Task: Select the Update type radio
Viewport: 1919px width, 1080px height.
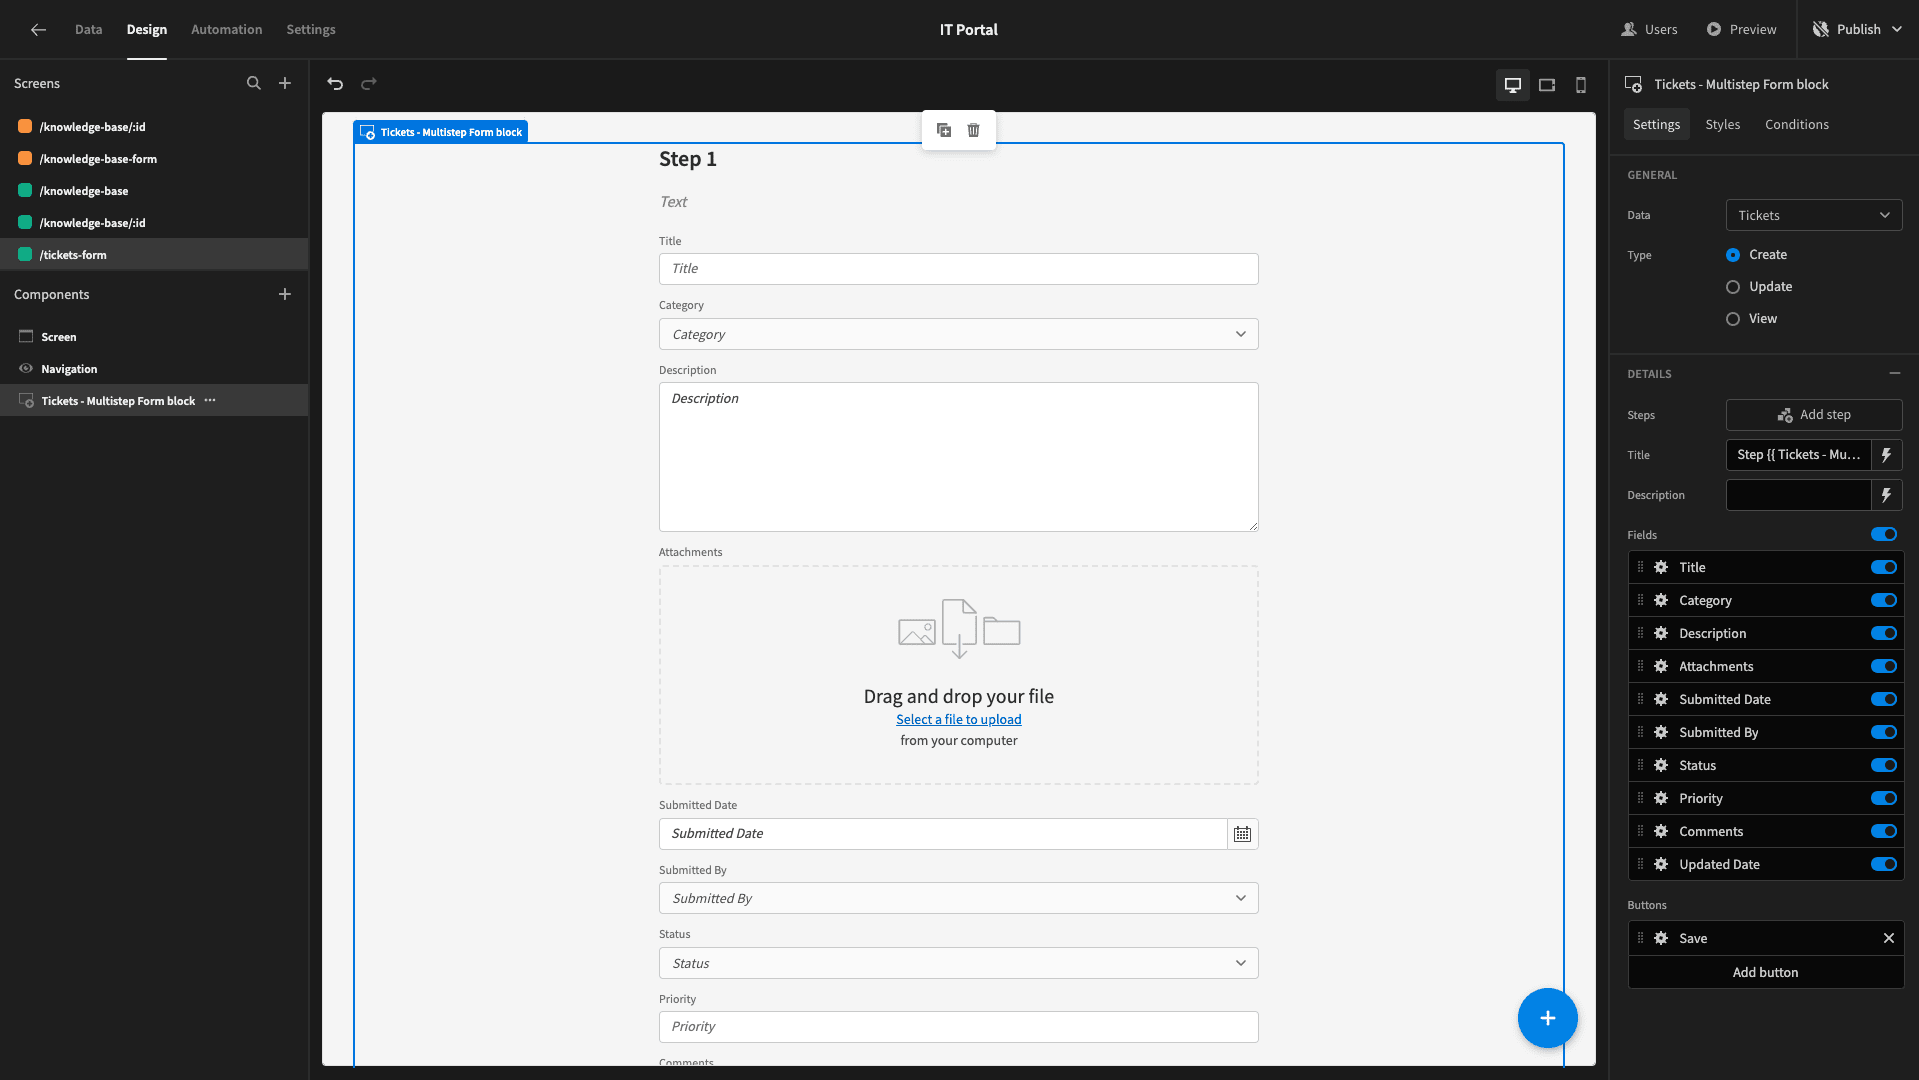Action: (1733, 287)
